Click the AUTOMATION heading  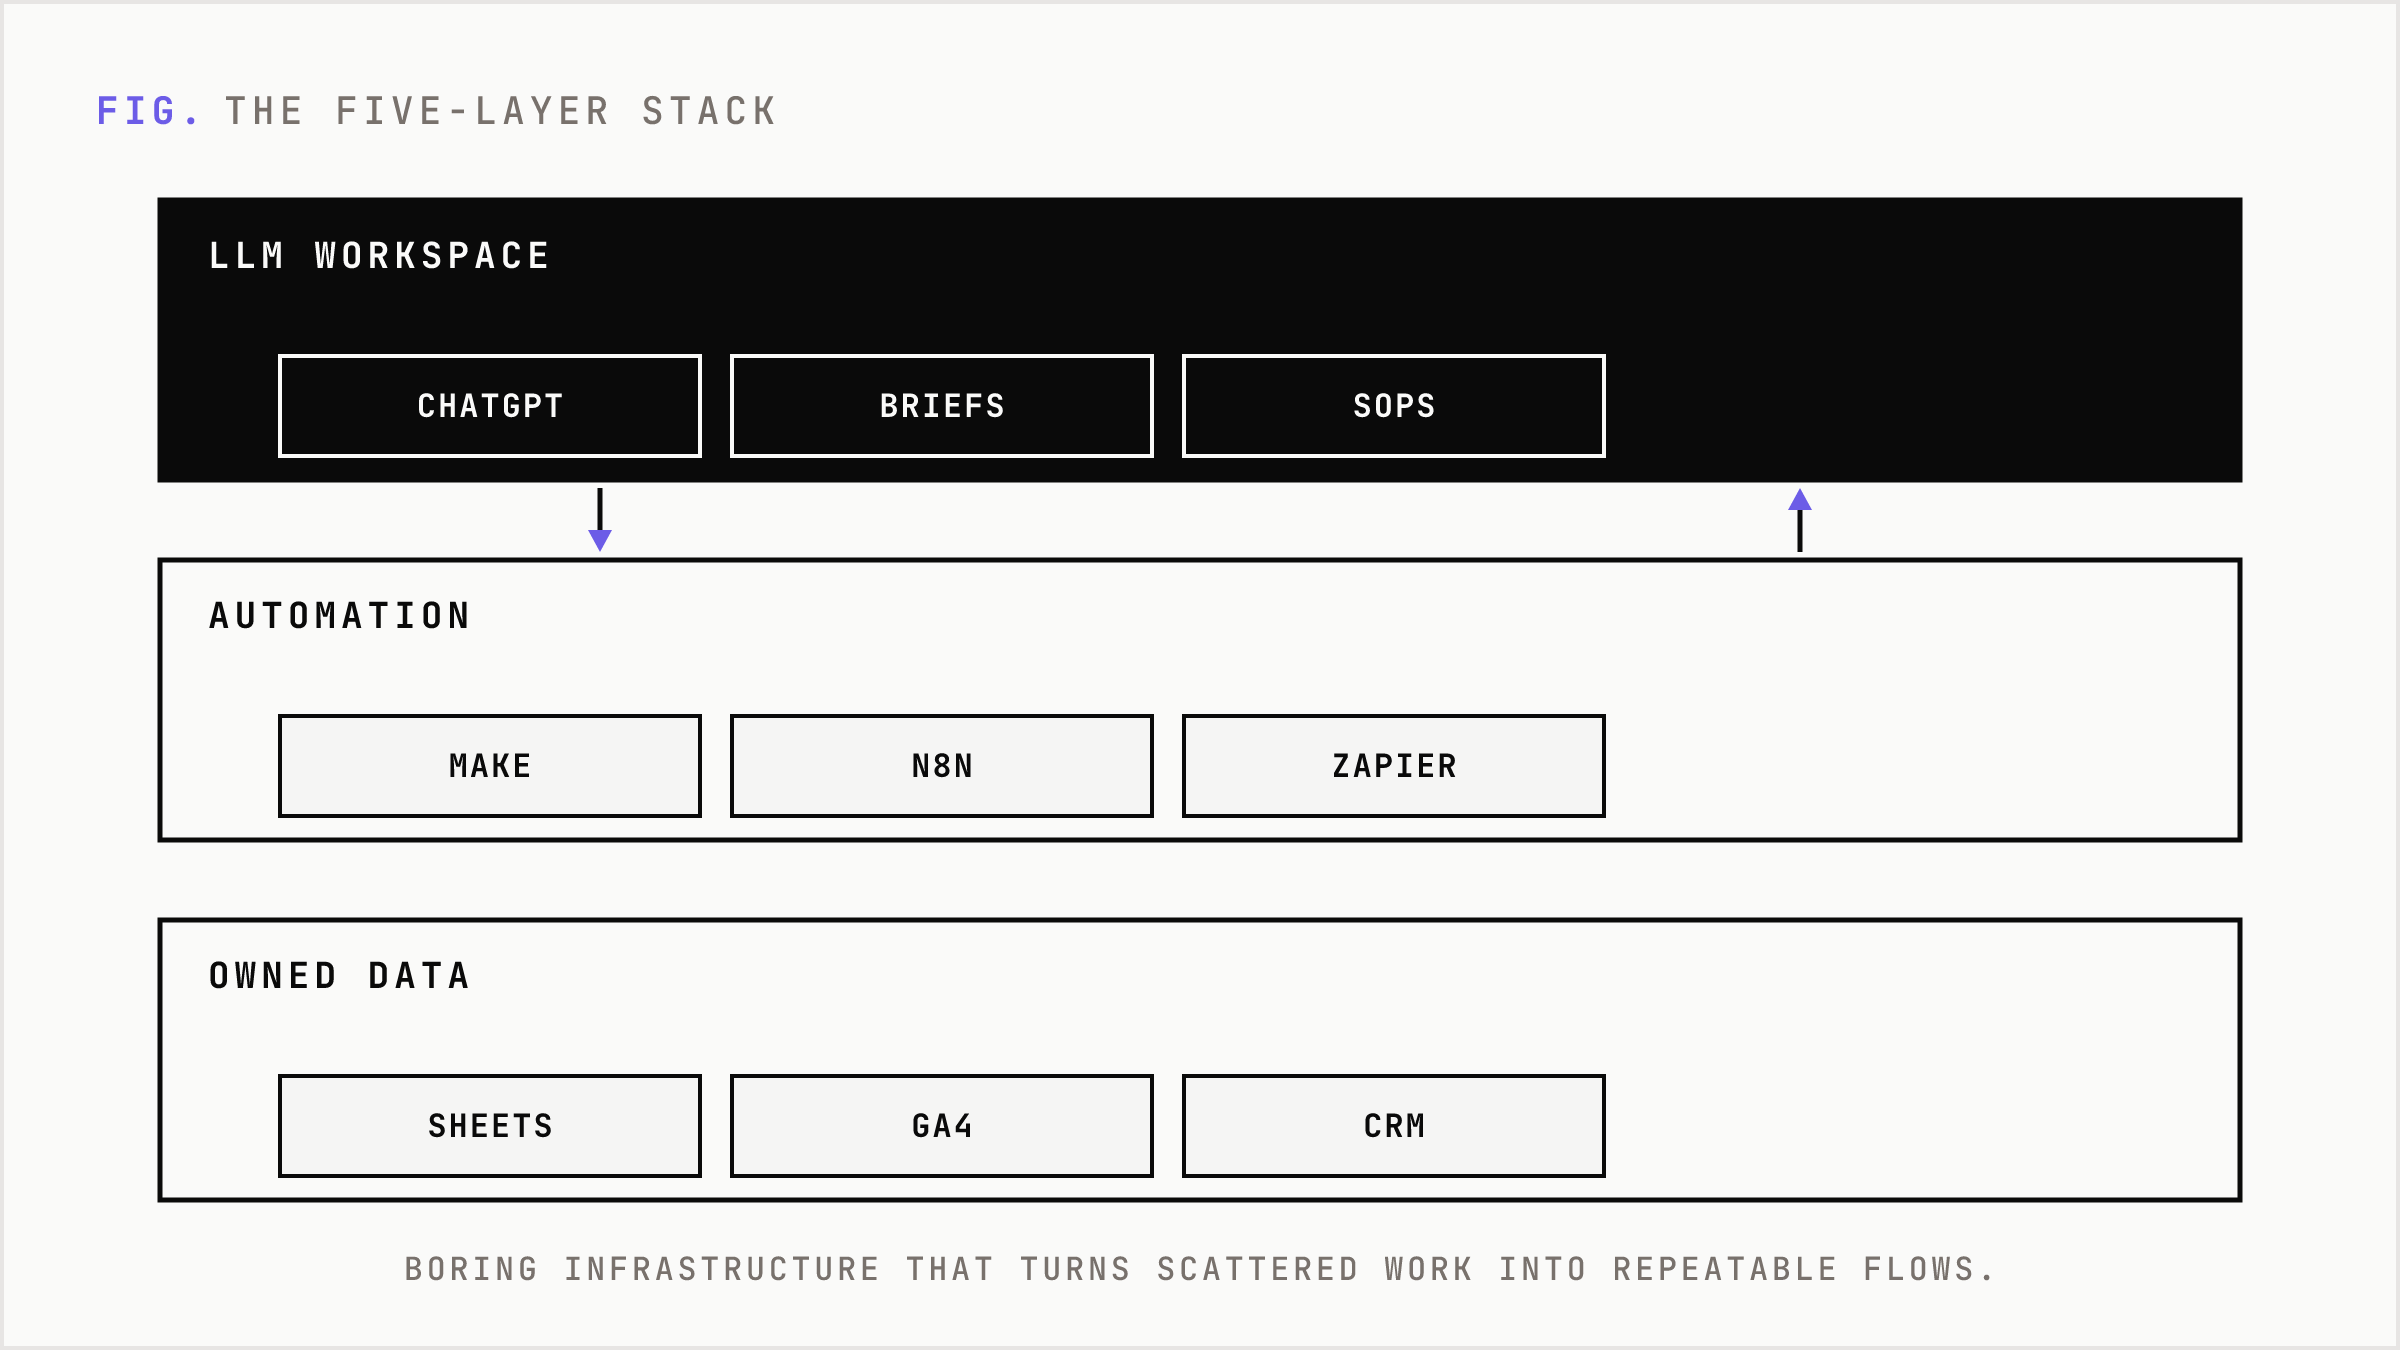(340, 616)
